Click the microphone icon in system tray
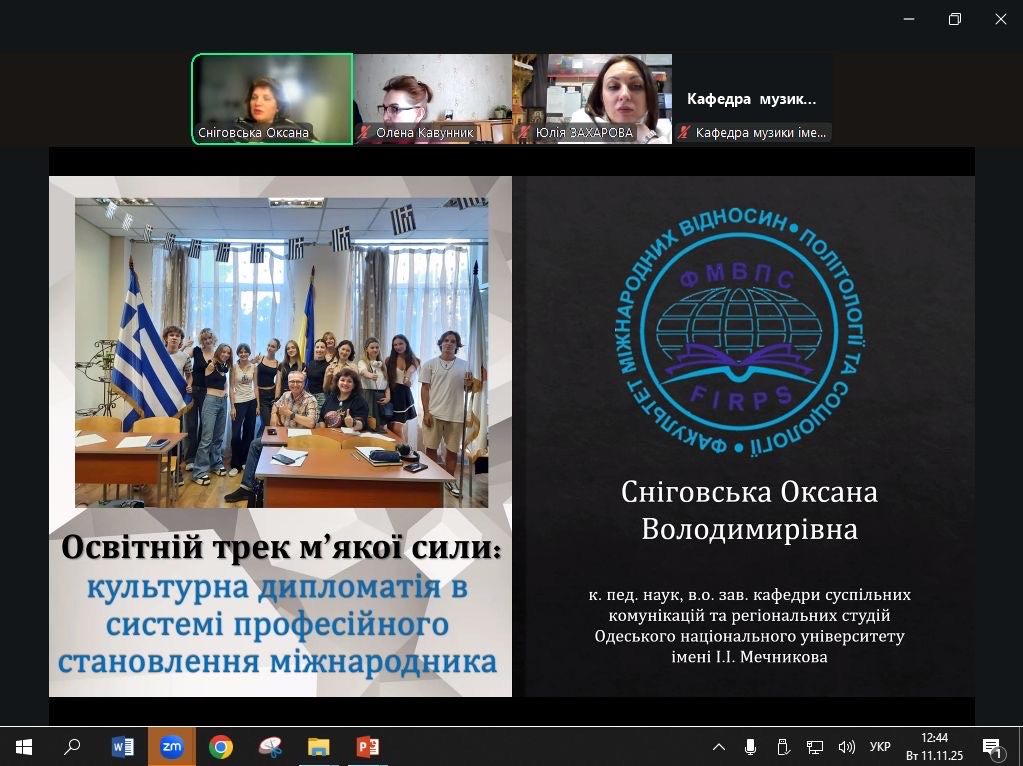 750,746
